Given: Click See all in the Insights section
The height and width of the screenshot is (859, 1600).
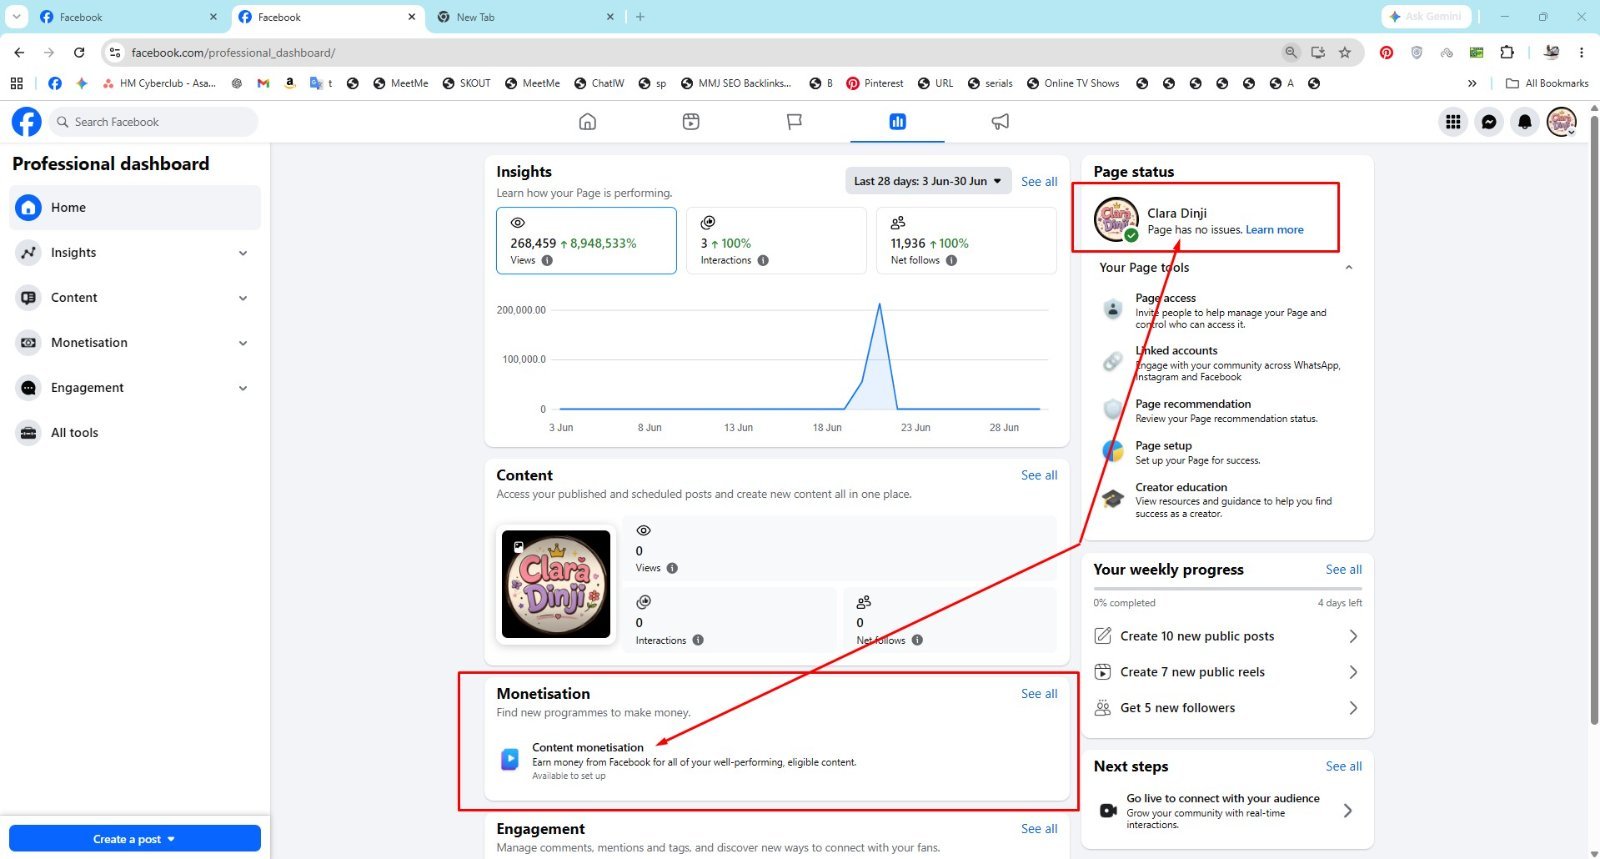Looking at the screenshot, I should 1039,182.
